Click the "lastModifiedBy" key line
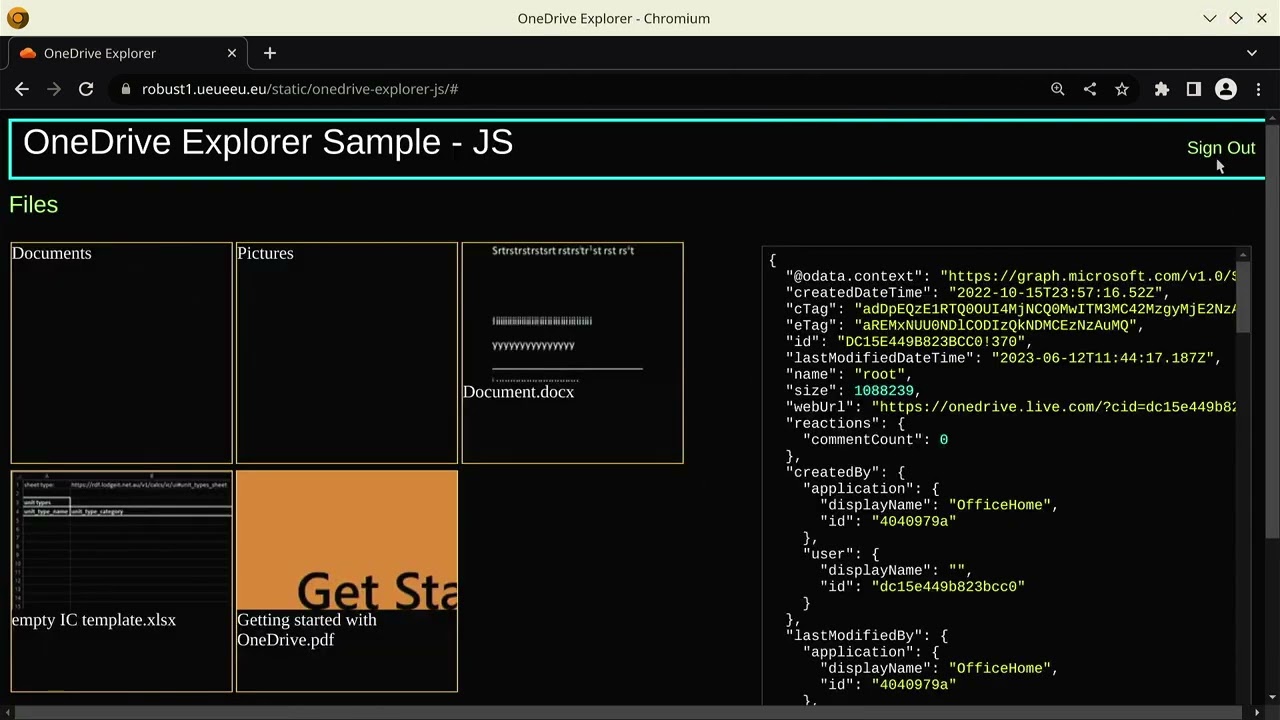Viewport: 1280px width, 720px height. click(x=867, y=636)
